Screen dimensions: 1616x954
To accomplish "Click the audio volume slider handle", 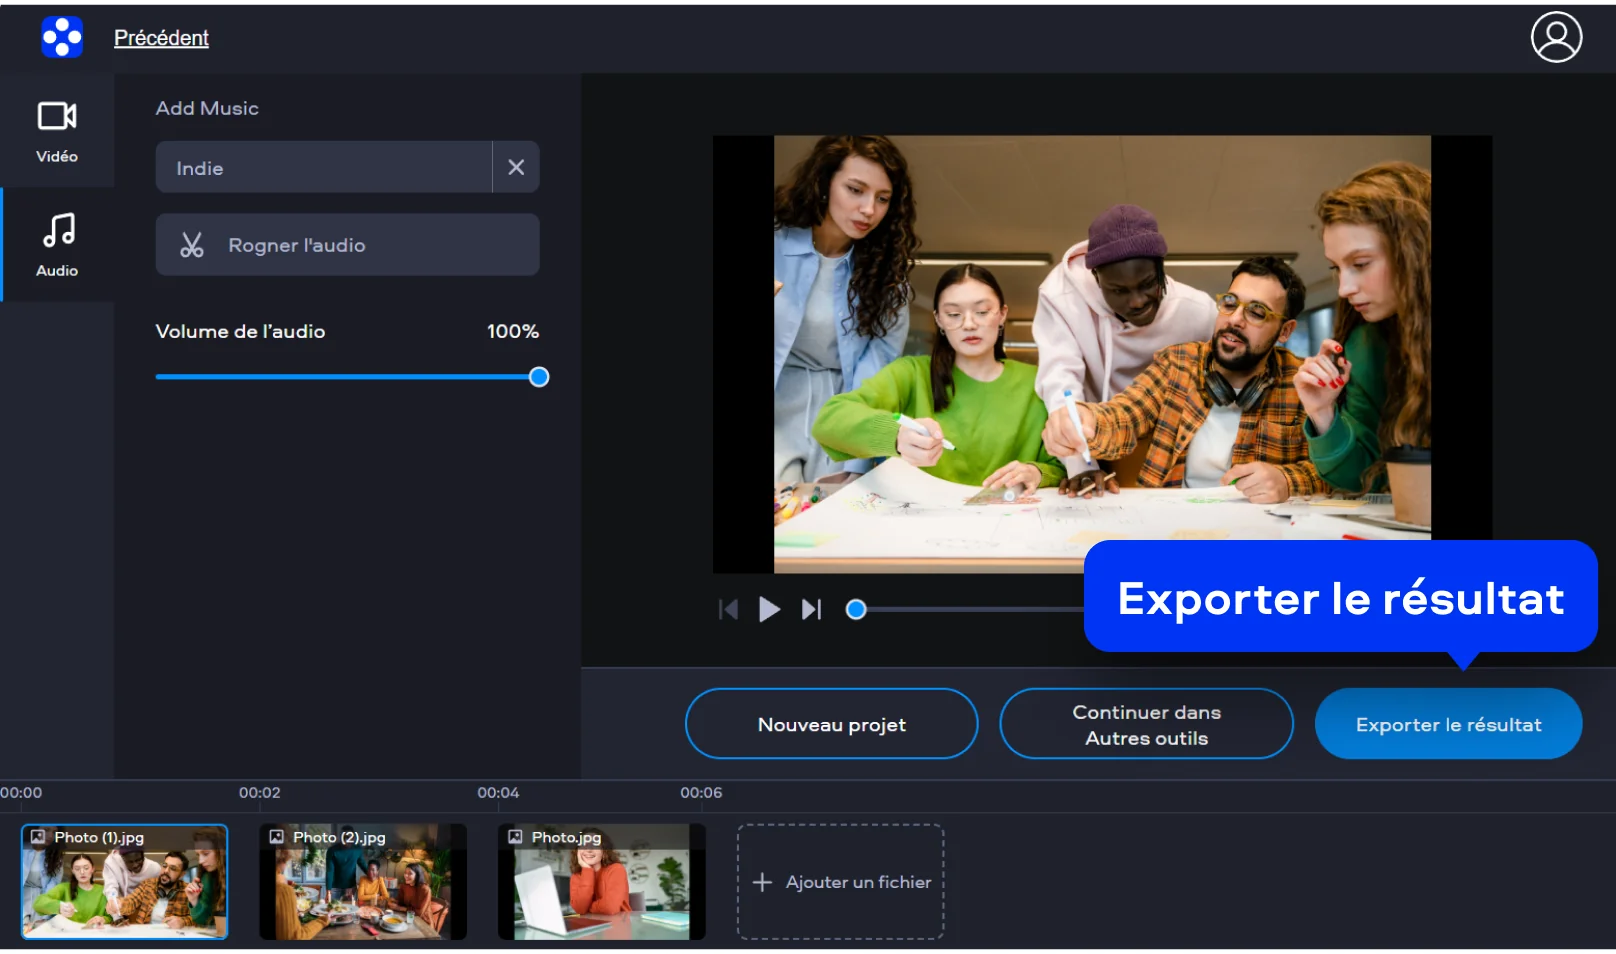I will 539,377.
